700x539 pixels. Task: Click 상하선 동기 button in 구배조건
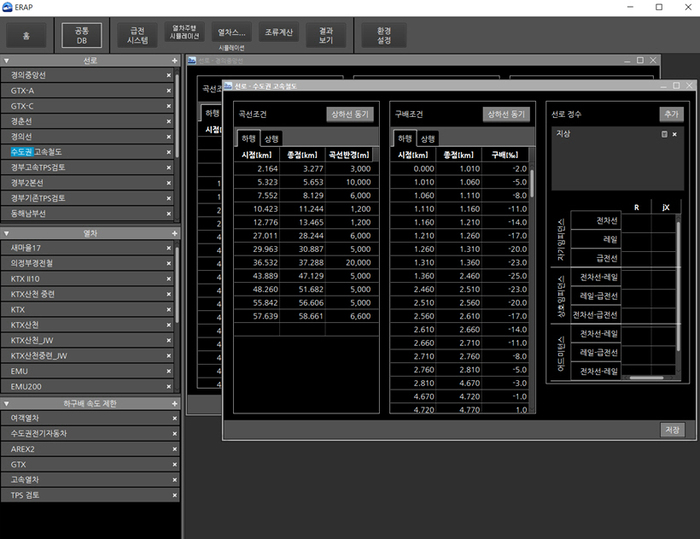506,114
